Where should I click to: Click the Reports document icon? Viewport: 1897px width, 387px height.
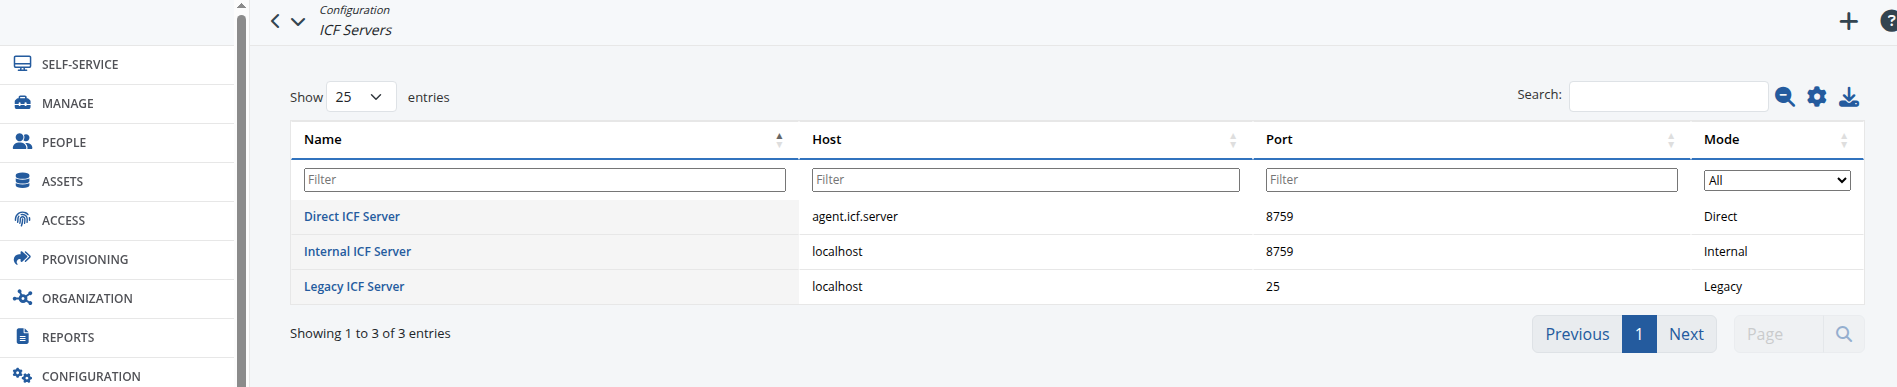click(22, 336)
